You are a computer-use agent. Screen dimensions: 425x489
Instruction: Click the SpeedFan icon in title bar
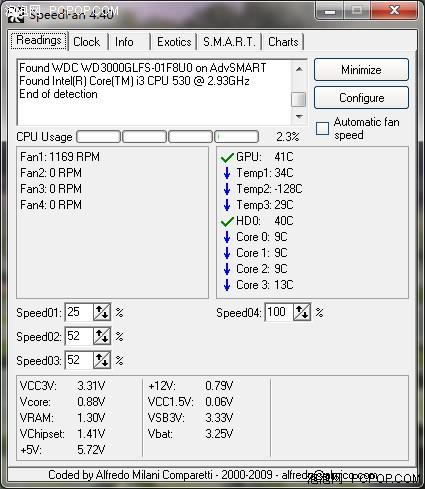point(16,14)
